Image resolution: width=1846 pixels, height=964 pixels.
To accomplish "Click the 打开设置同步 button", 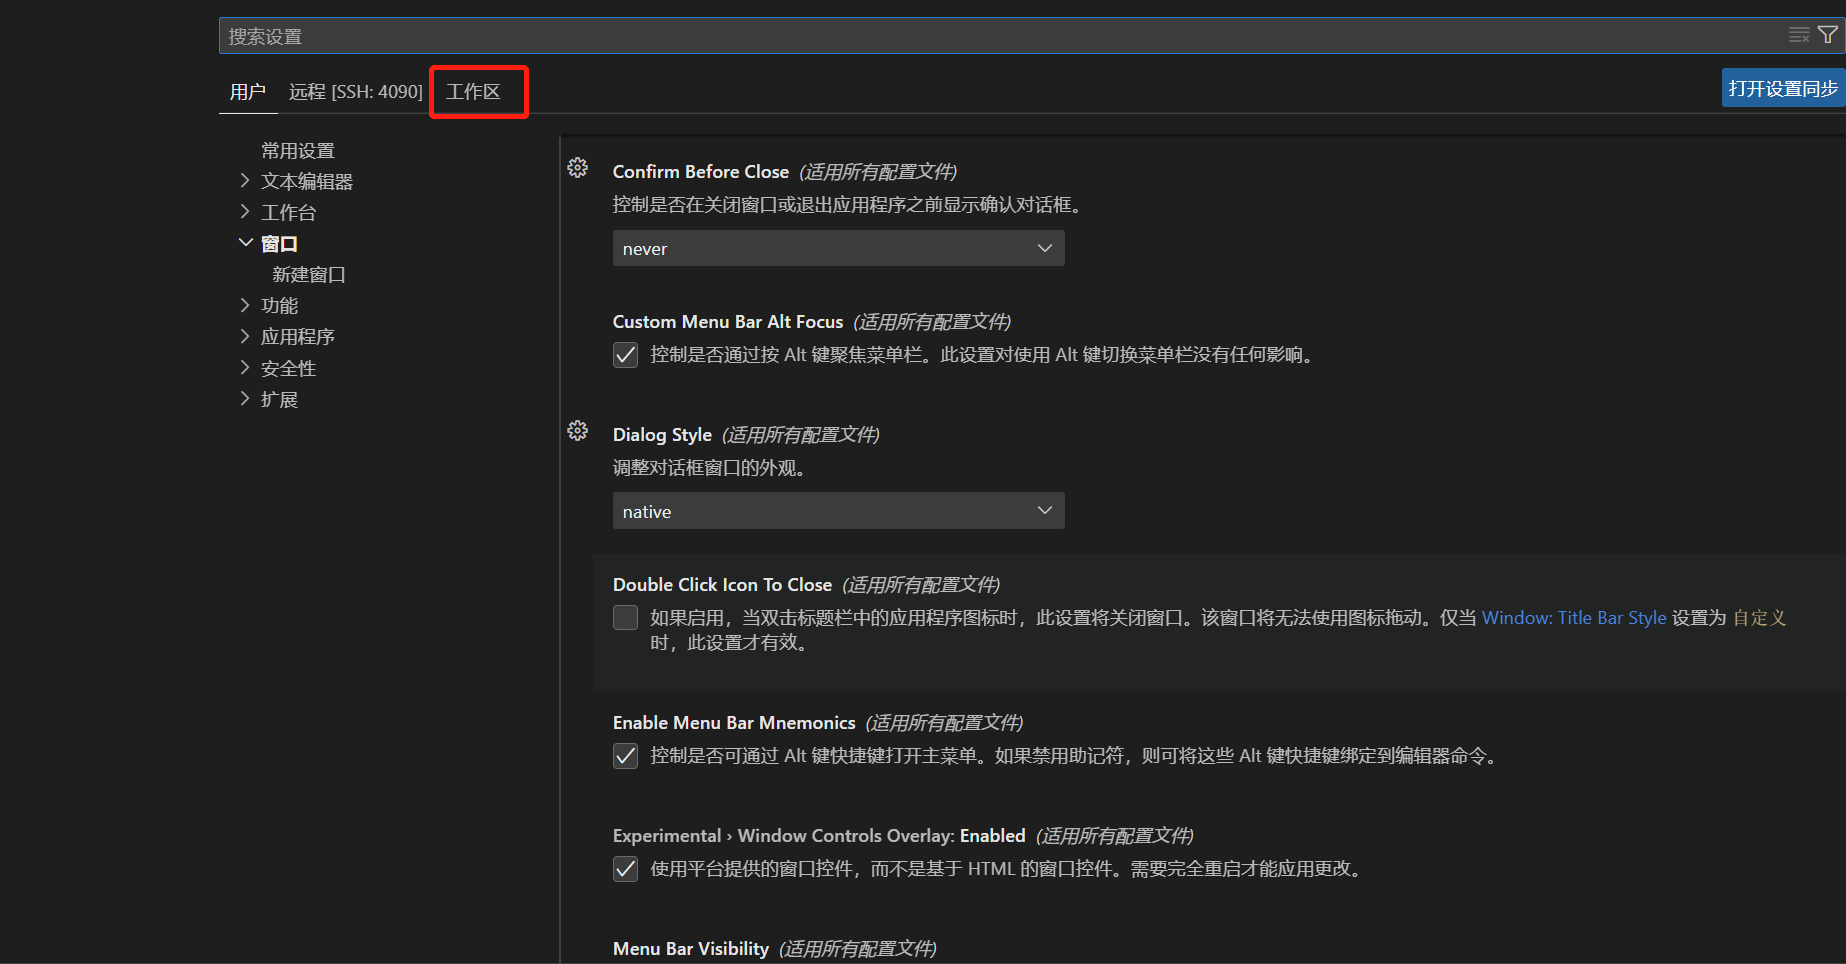I will click(x=1783, y=88).
